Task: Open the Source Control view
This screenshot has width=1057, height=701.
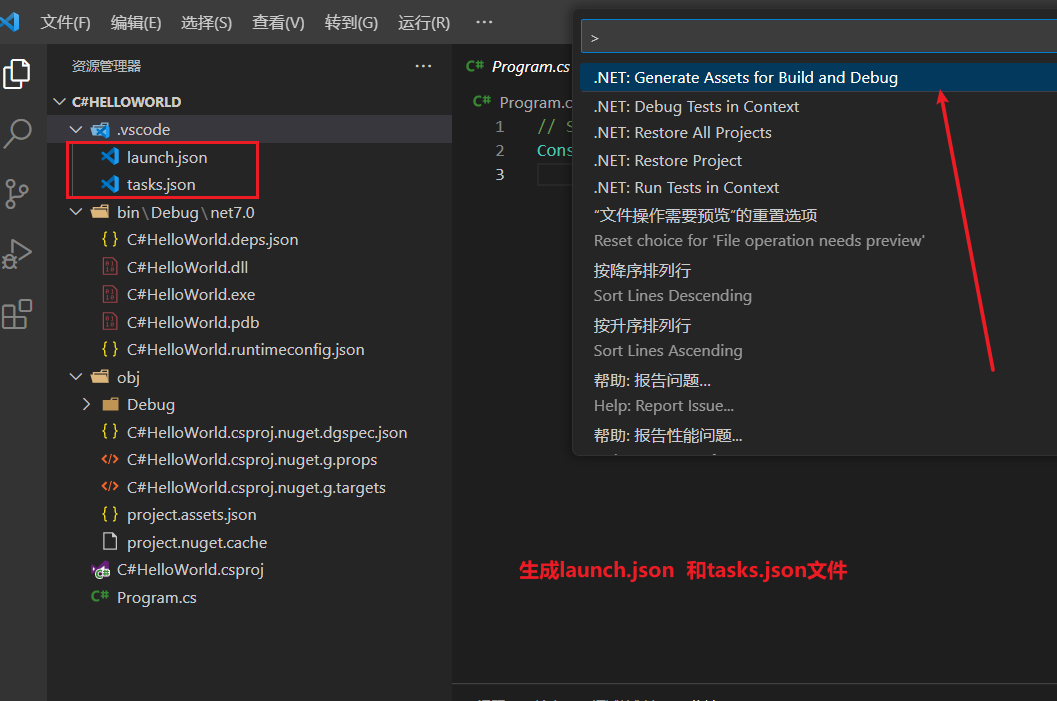Action: pyautogui.click(x=17, y=194)
